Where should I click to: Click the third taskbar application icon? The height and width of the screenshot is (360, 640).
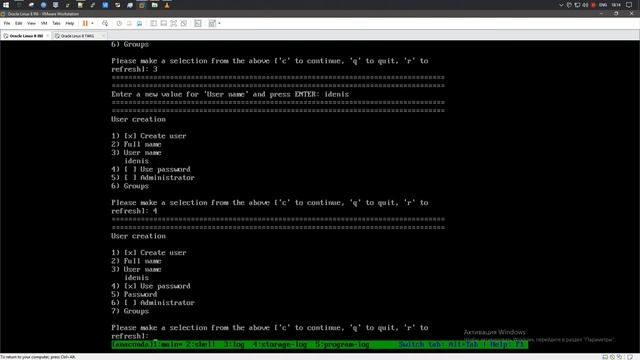(31, 5)
